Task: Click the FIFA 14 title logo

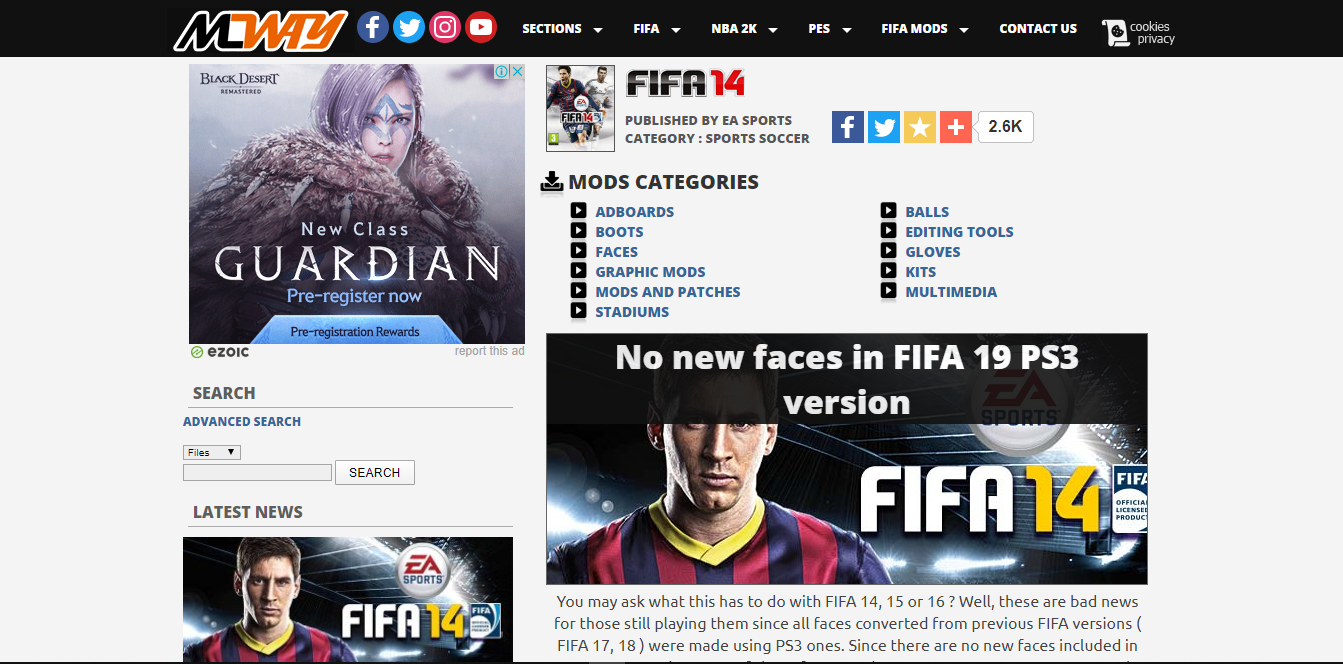Action: coord(685,84)
